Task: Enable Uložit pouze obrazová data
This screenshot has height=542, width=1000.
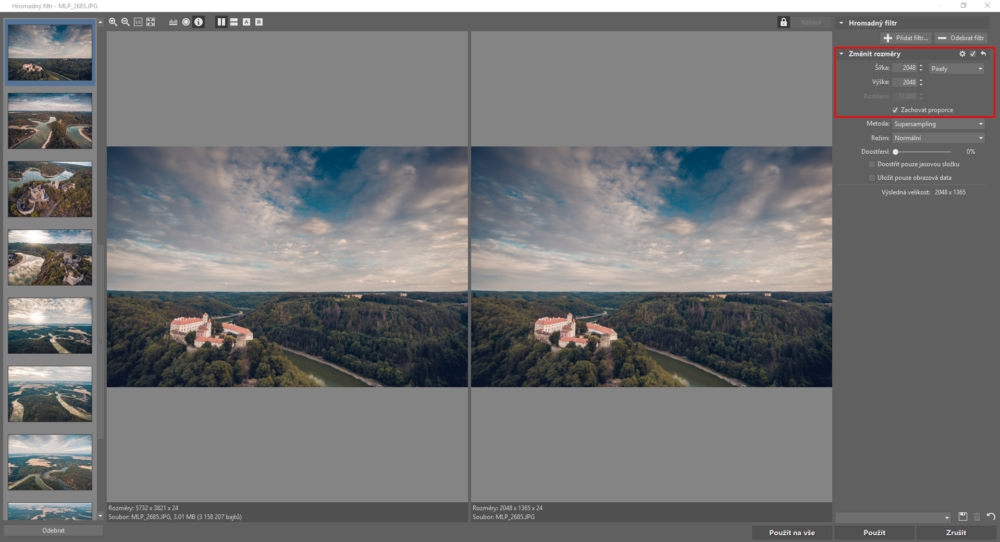Action: click(872, 178)
